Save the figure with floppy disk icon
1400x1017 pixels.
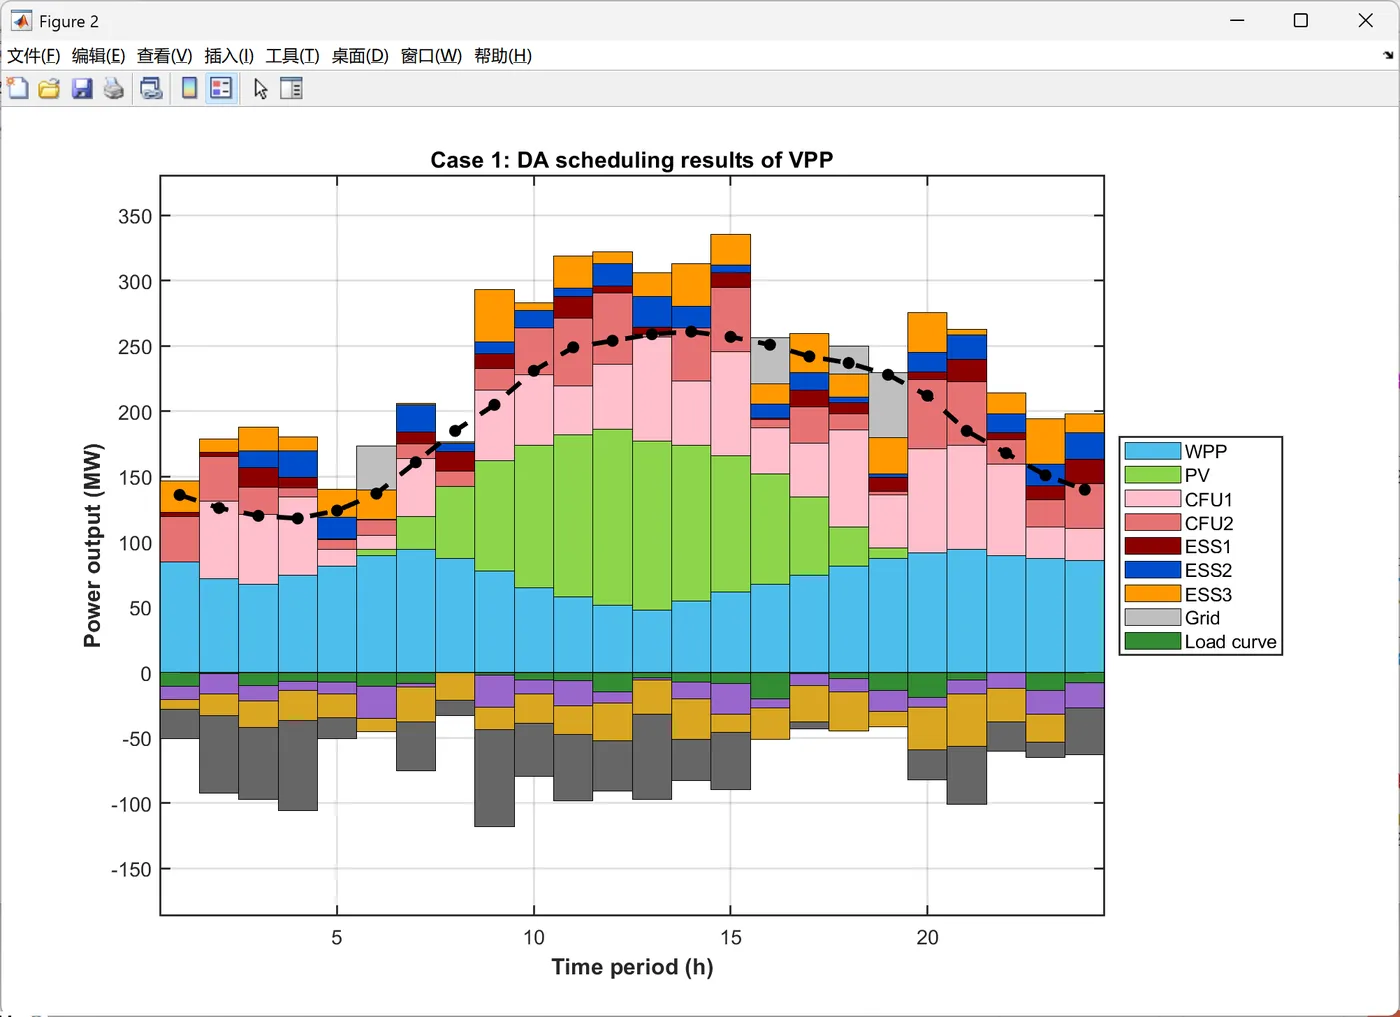82,89
